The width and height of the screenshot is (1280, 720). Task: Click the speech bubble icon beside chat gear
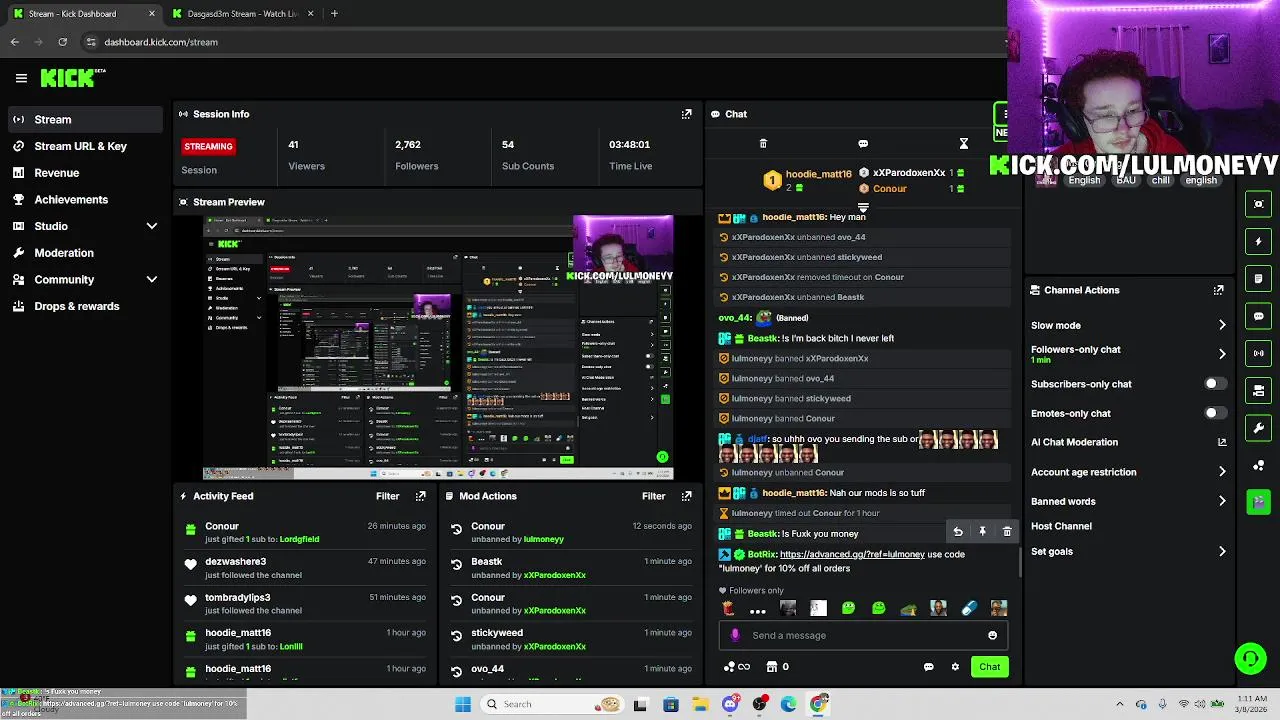tap(928, 667)
